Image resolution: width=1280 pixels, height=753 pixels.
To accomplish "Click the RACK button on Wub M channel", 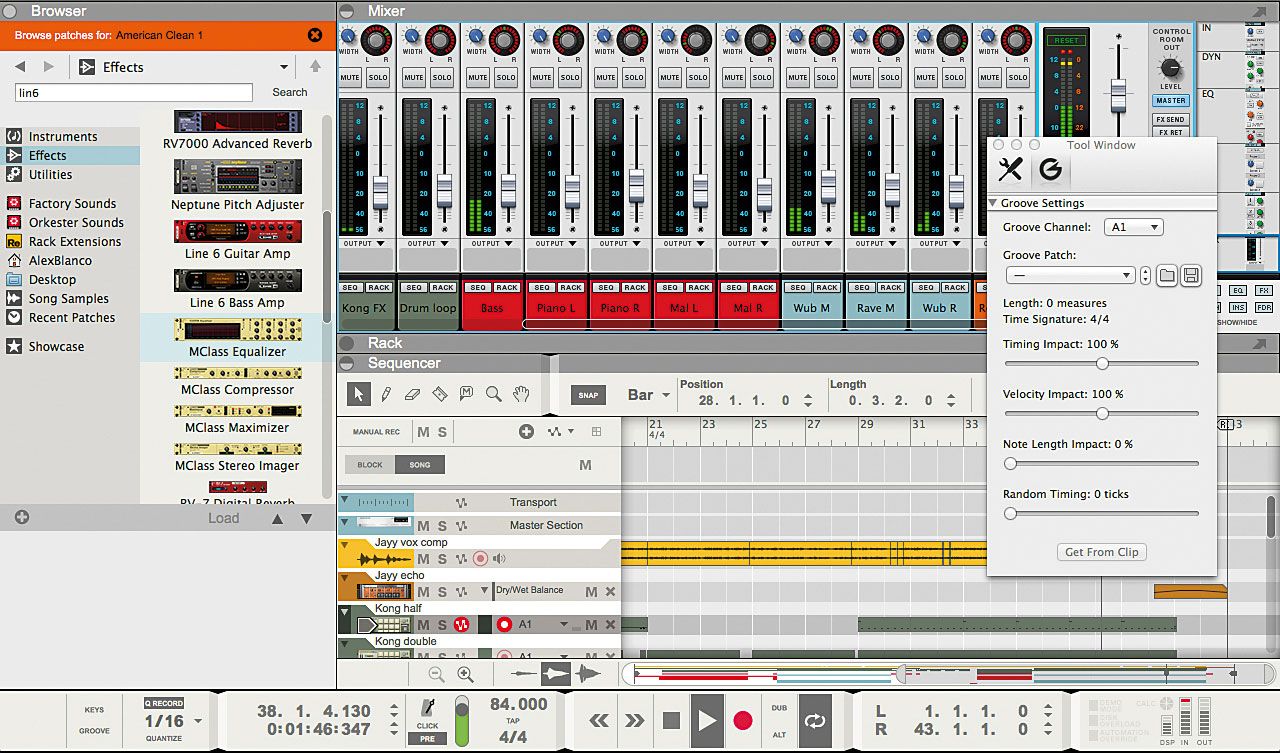I will coord(826,288).
